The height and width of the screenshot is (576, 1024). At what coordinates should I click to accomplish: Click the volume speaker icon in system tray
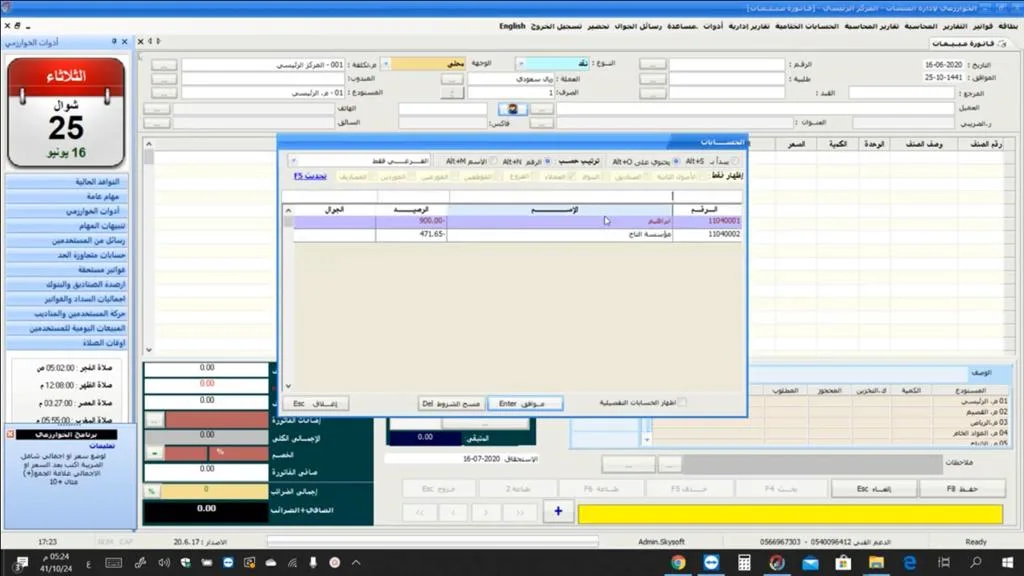pyautogui.click(x=164, y=562)
